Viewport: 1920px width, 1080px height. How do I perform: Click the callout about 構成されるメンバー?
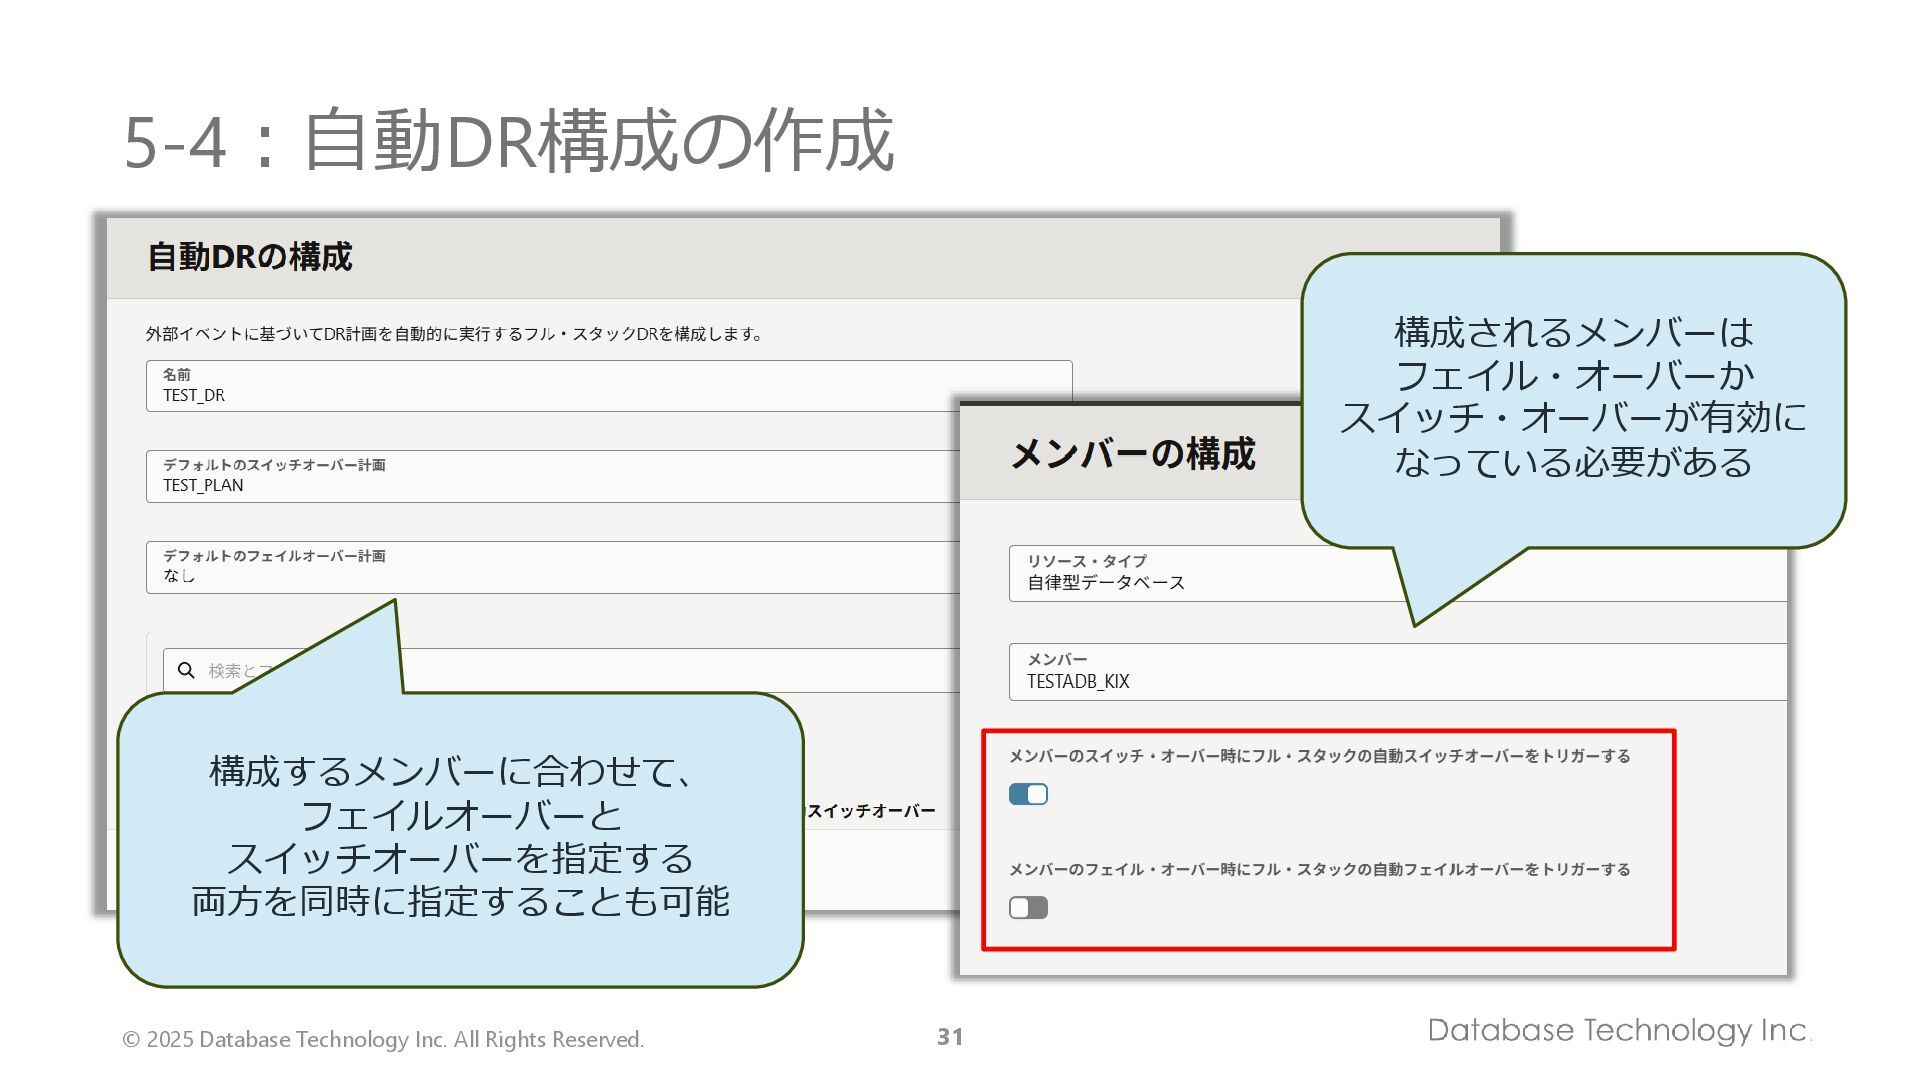(1572, 398)
